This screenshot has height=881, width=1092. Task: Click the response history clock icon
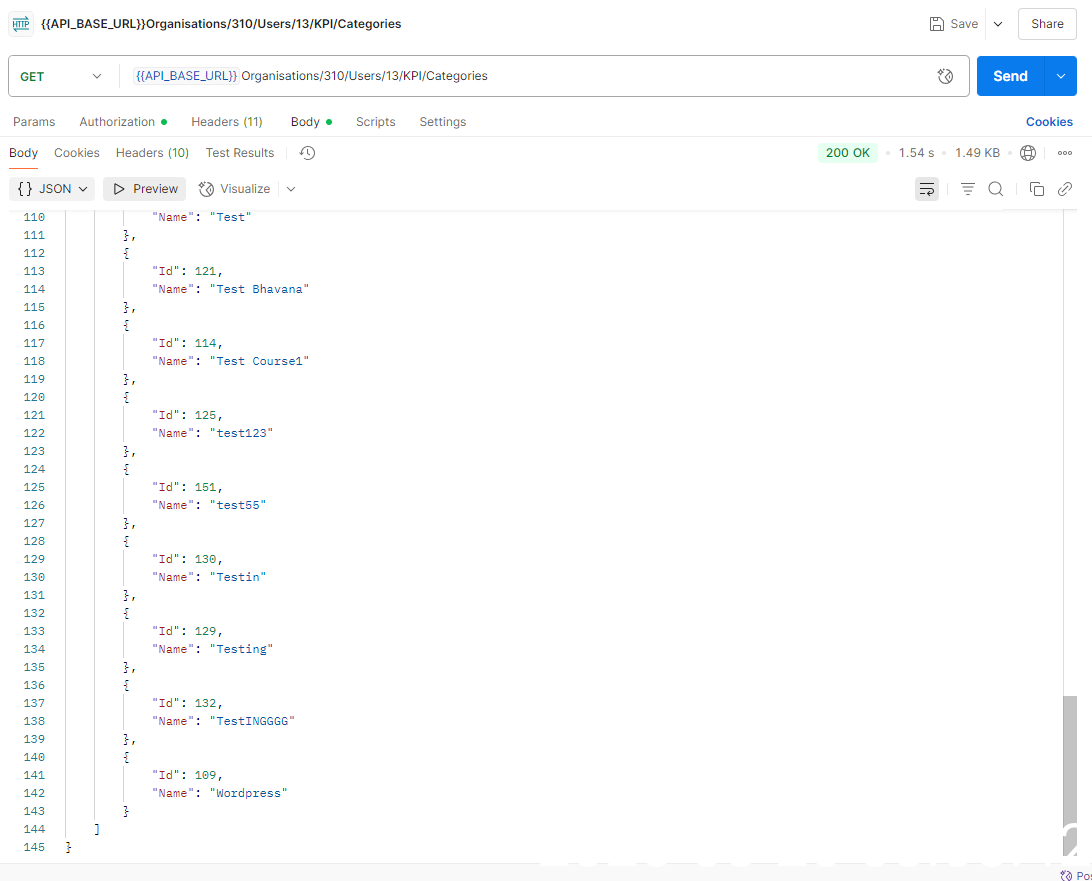(308, 153)
